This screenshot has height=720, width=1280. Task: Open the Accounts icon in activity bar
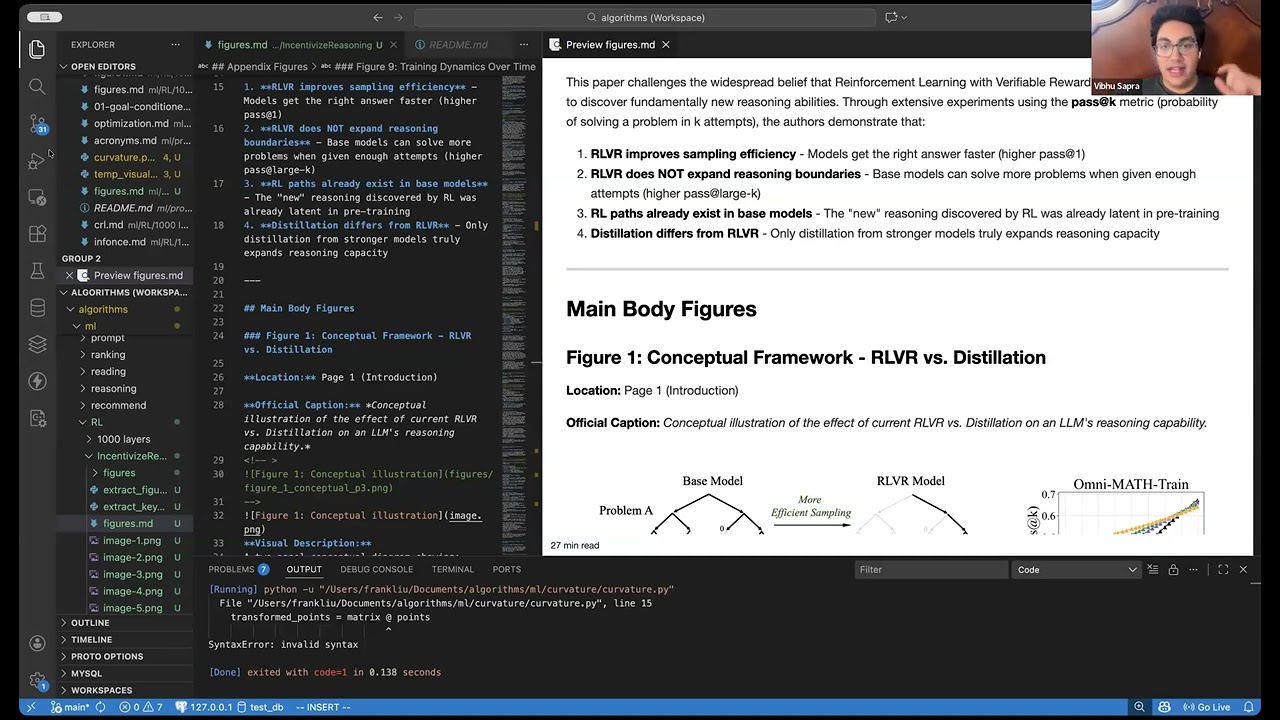pos(37,643)
